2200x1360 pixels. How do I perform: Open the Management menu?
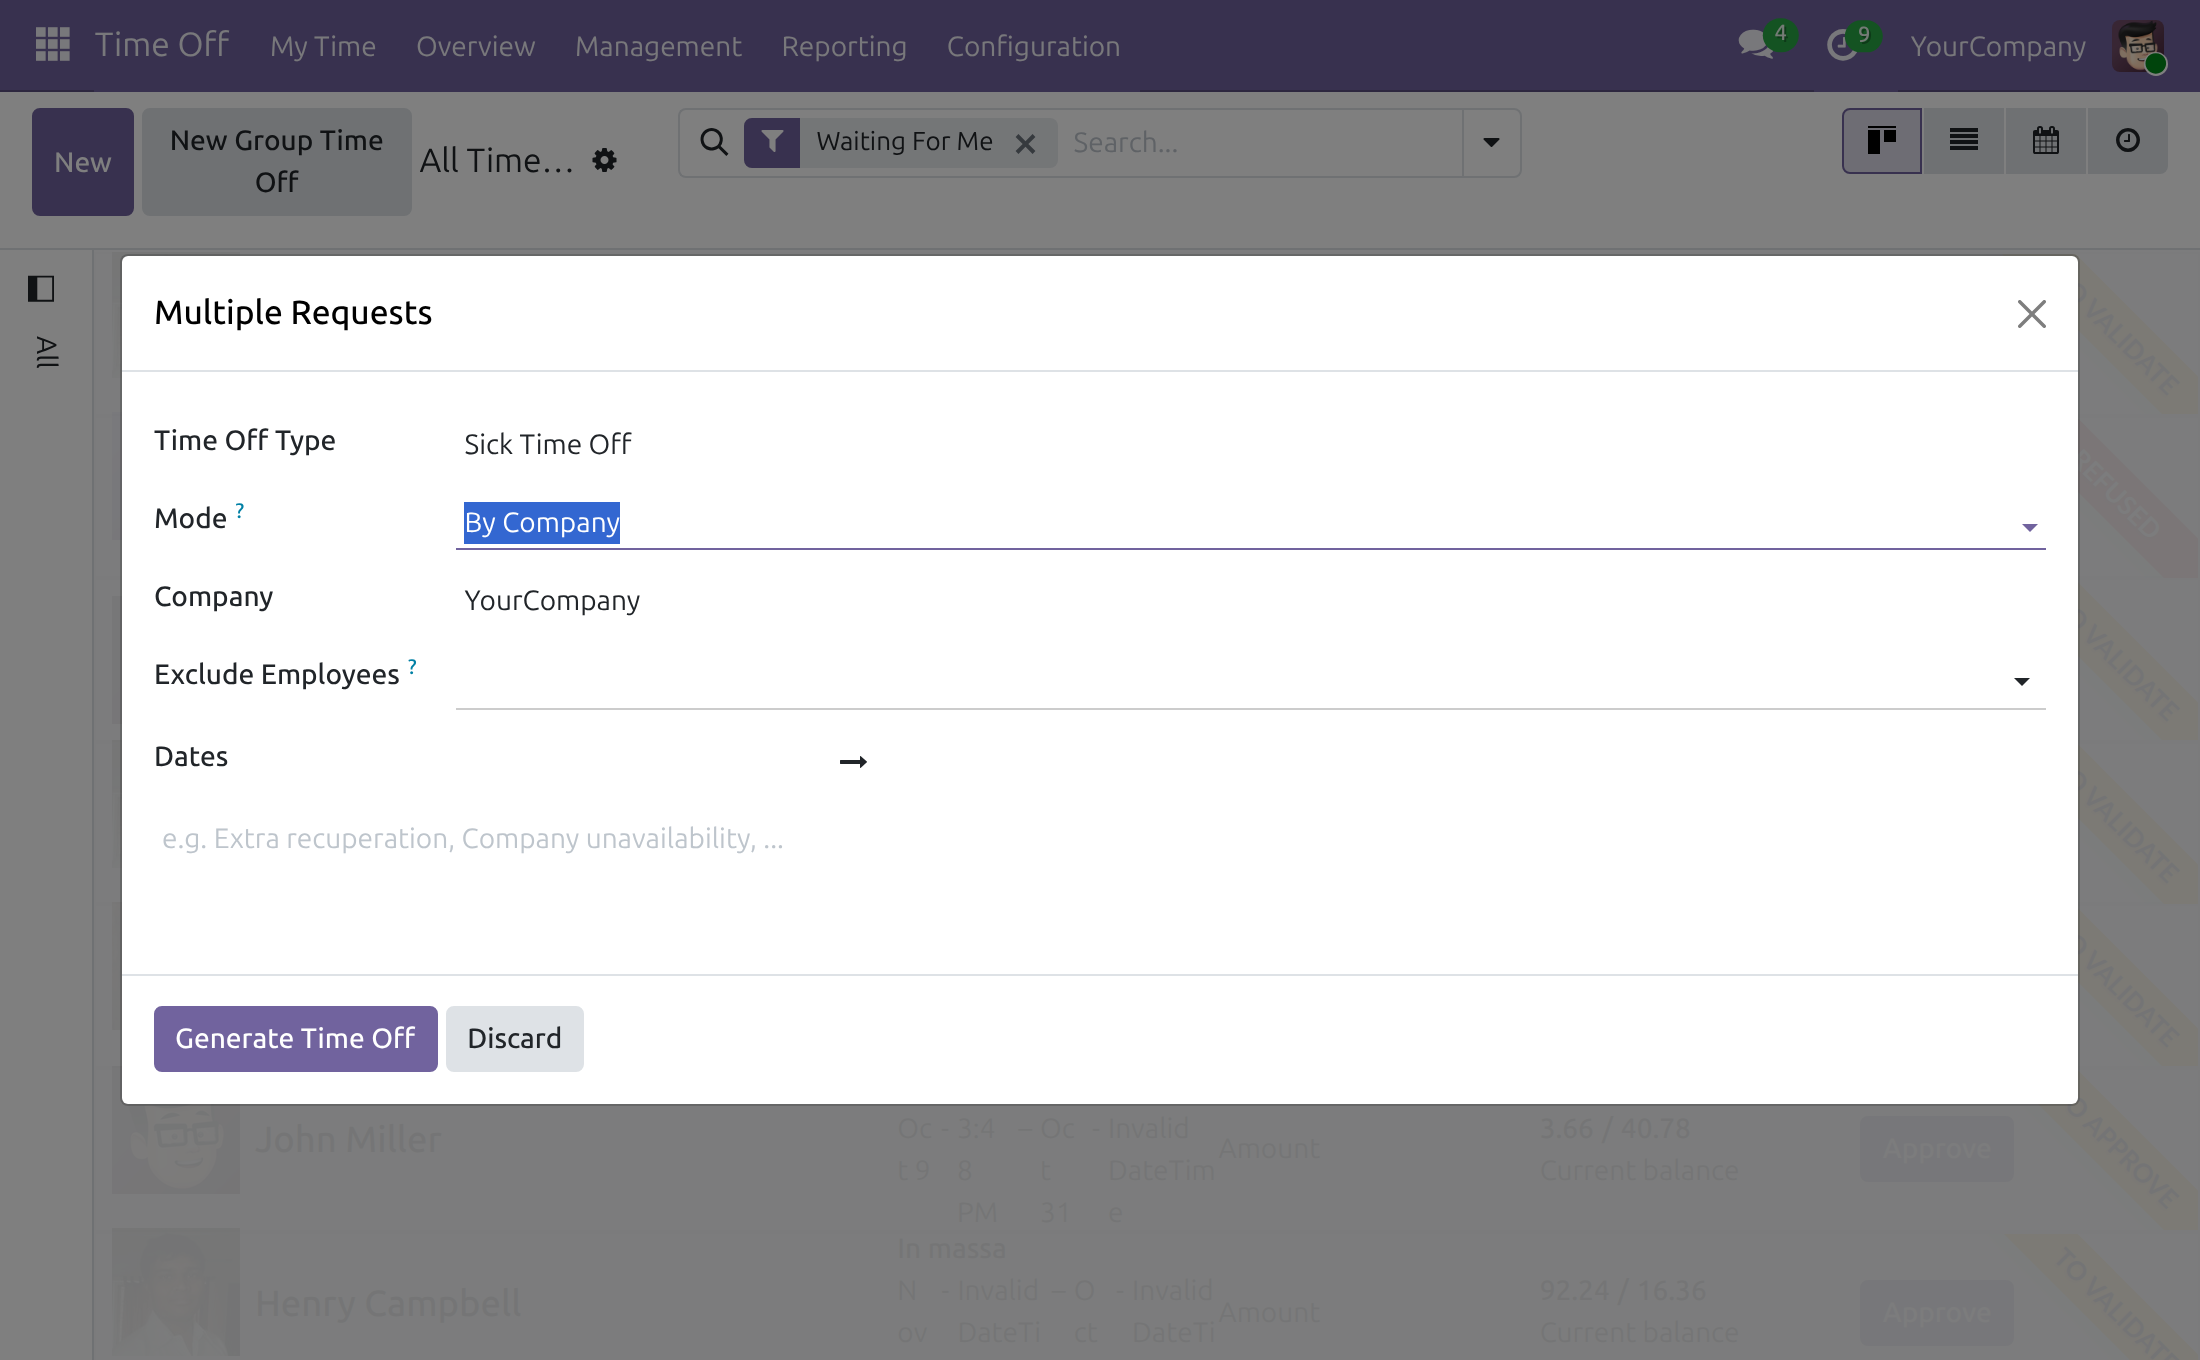point(658,46)
